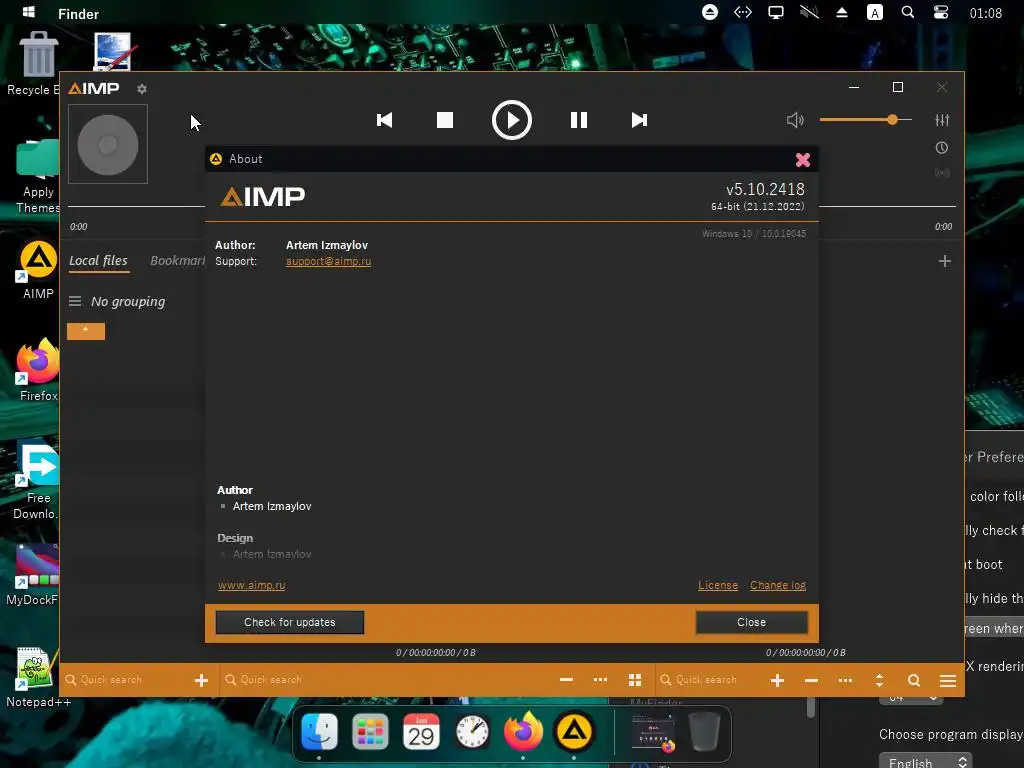Click the AIMP volume slider handle
1024x768 pixels.
[x=892, y=120]
